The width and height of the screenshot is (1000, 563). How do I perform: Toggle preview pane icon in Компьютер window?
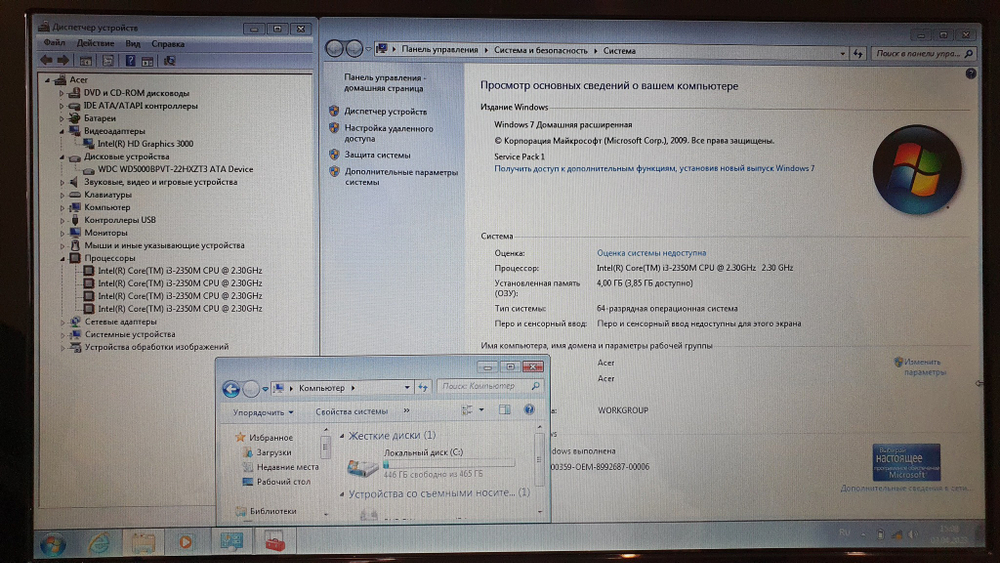click(x=504, y=410)
